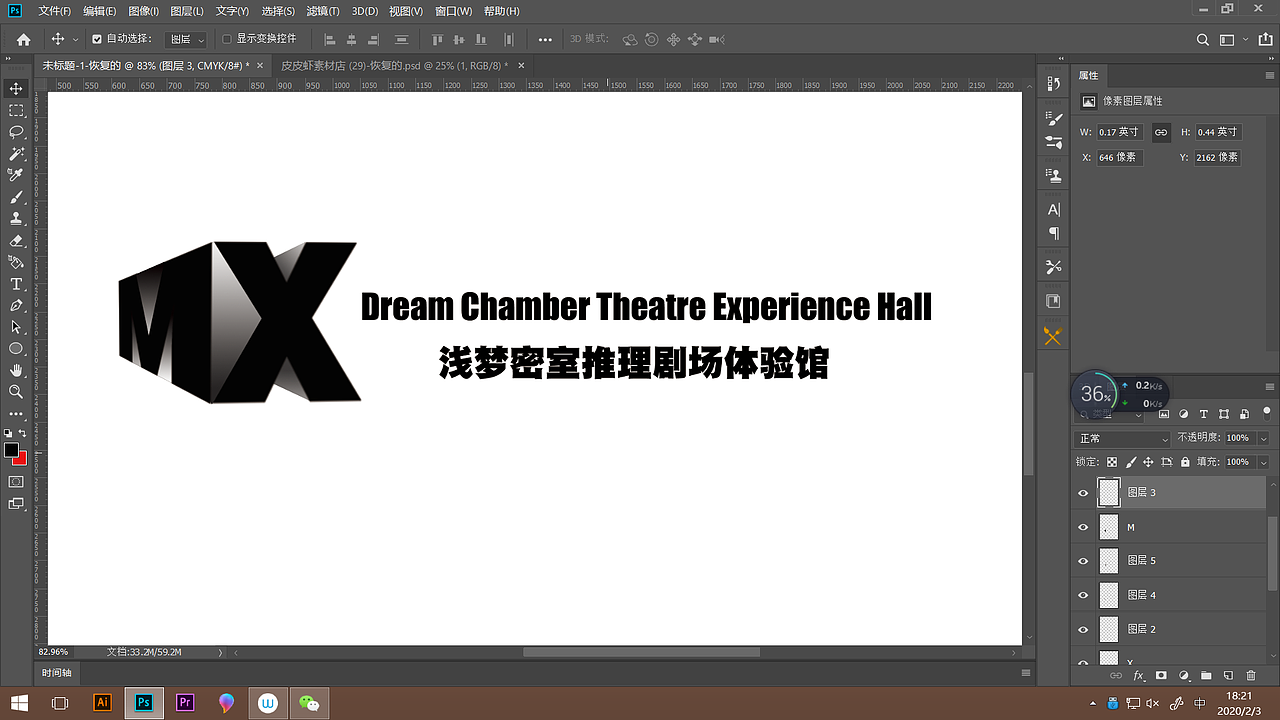Open the auto-select 图层 dropdown
The height and width of the screenshot is (720, 1280).
click(187, 39)
